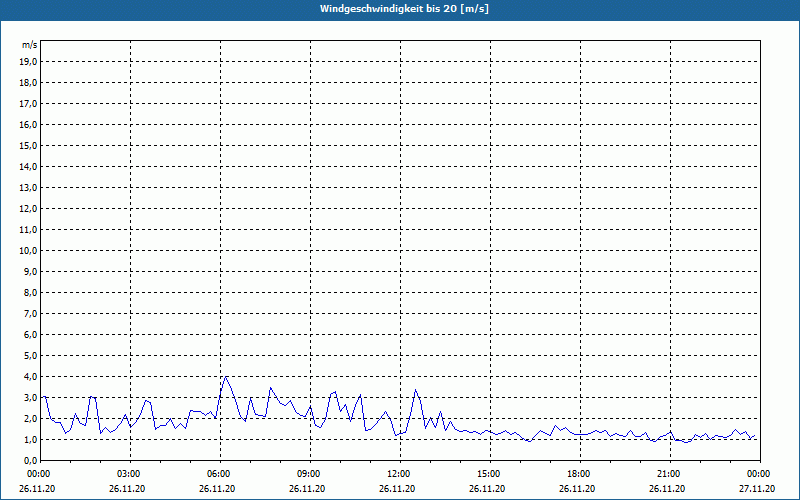Click the "26.11.20" date under 15:00

click(487, 489)
